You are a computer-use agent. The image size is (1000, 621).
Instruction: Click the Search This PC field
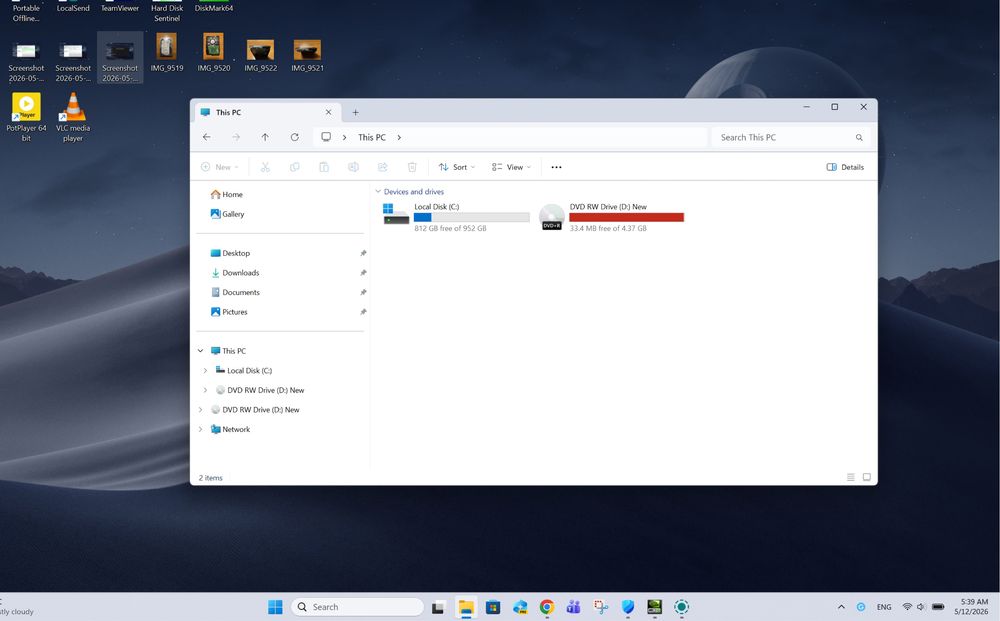pyautogui.click(x=790, y=137)
